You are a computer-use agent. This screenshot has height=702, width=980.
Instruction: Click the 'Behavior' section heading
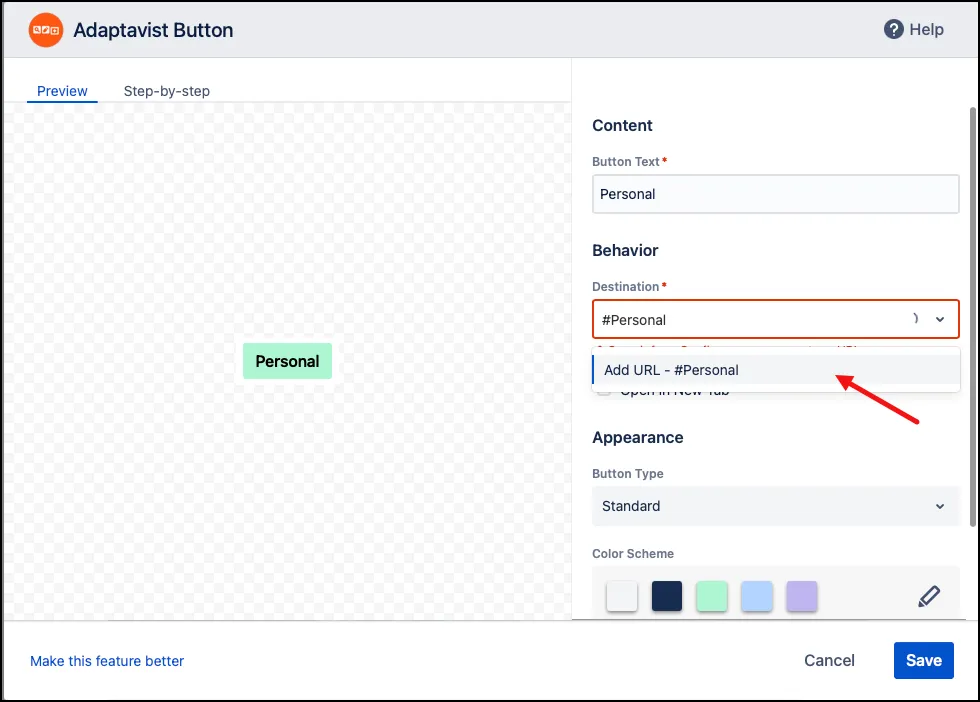point(625,251)
